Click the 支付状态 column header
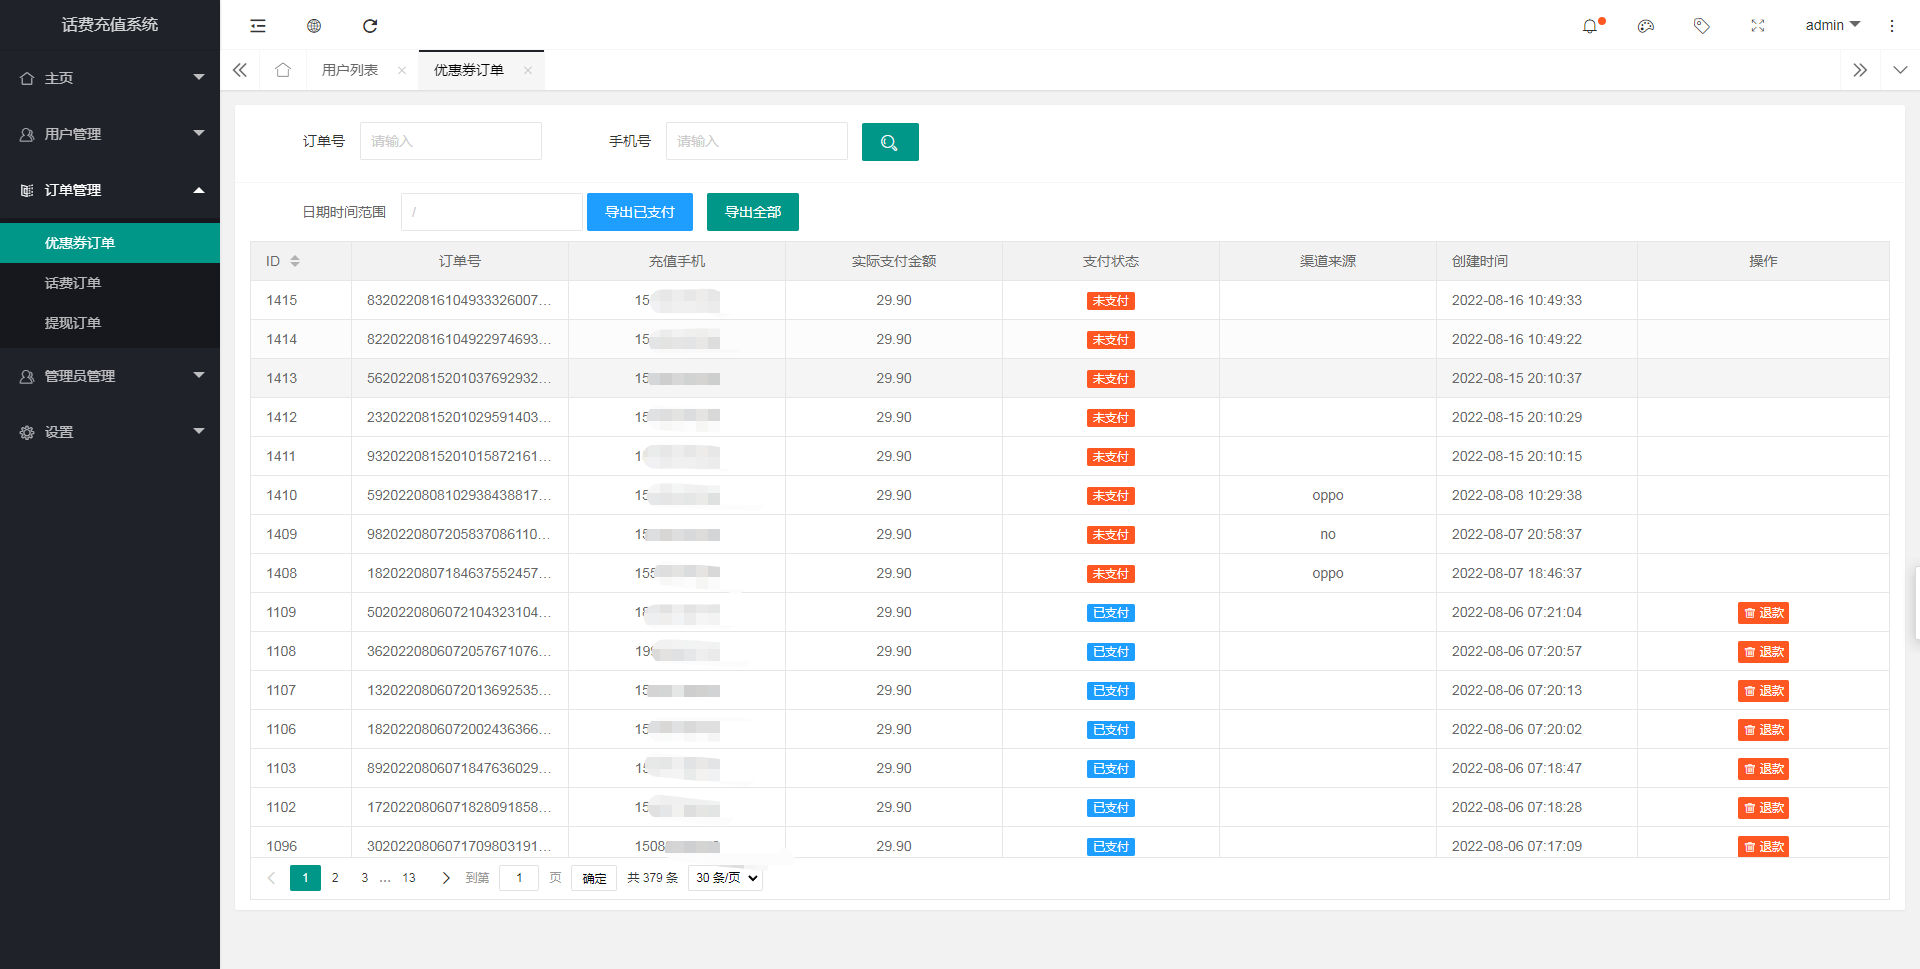The height and width of the screenshot is (969, 1920). click(1110, 261)
